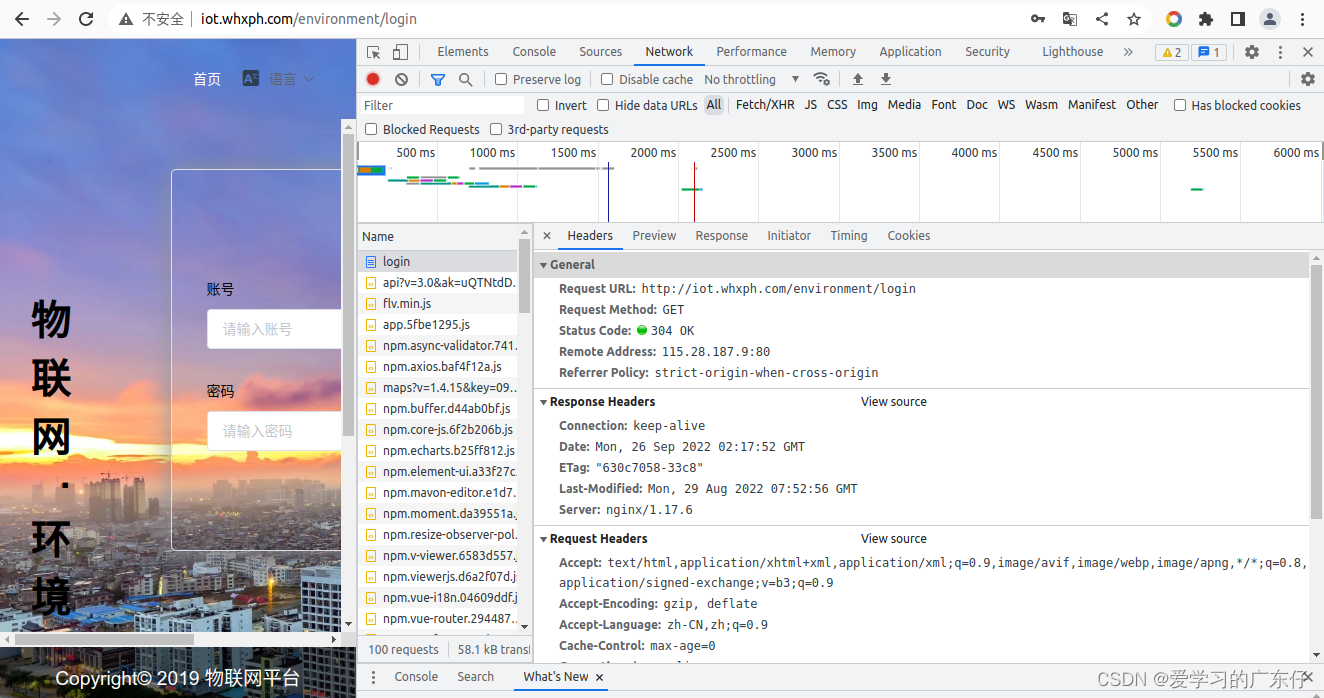Go back with the browser back arrow
Image resolution: width=1324 pixels, height=698 pixels.
(x=21, y=19)
